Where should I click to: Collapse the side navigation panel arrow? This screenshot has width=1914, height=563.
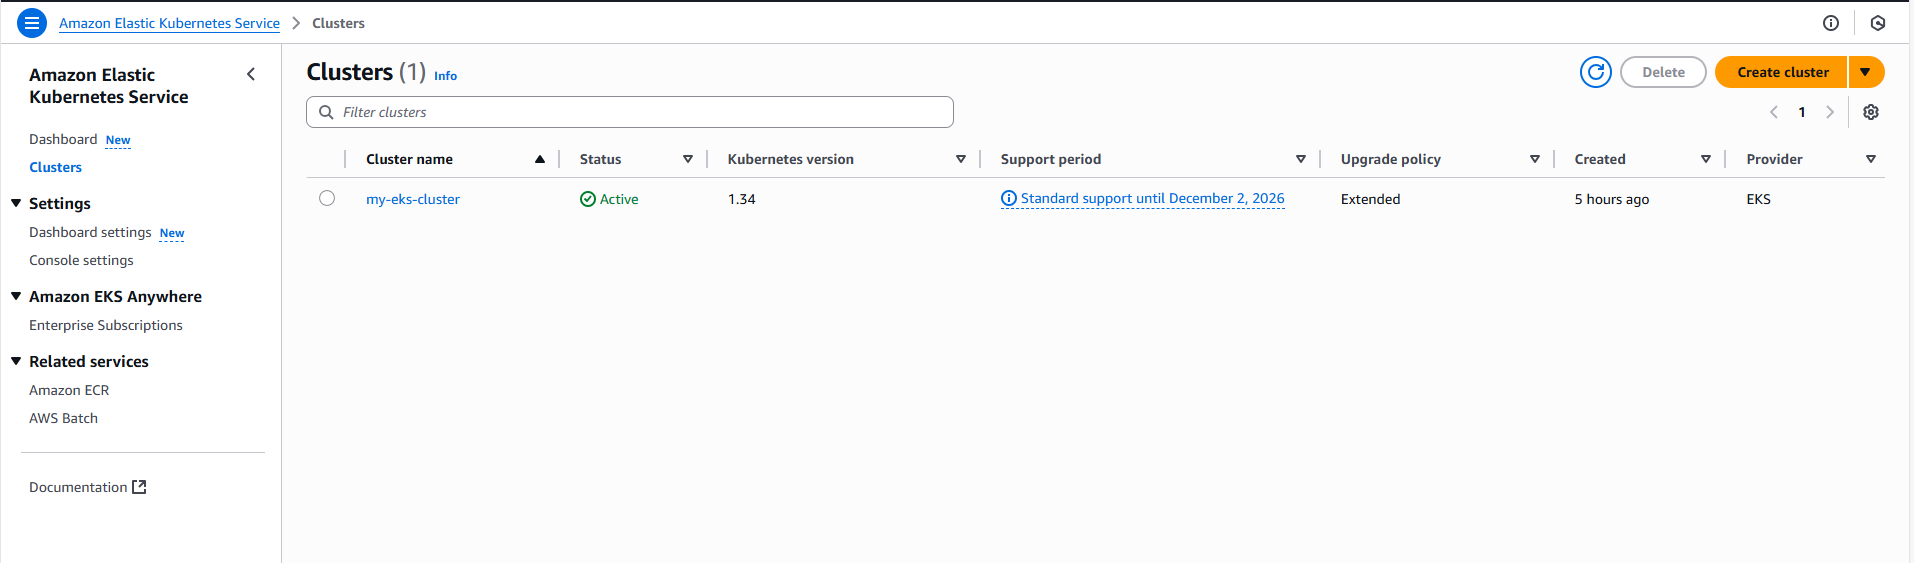251,74
